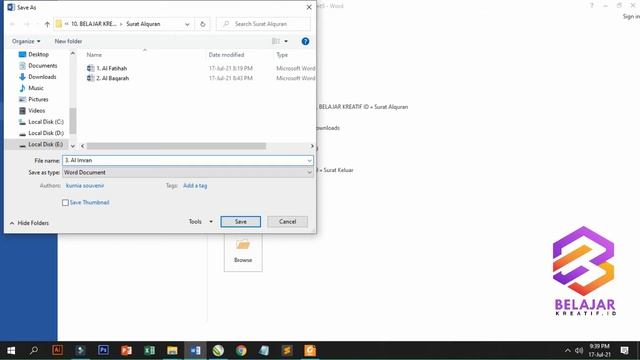Sort by the Date modified column header
This screenshot has height=360, width=640.
tap(226, 55)
